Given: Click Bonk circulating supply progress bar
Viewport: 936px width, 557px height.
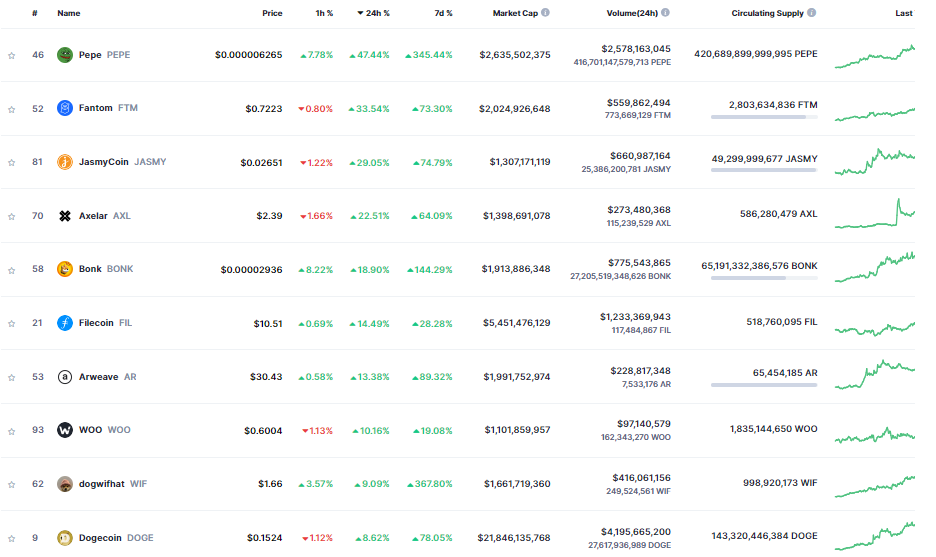Looking at the screenshot, I should point(764,278).
